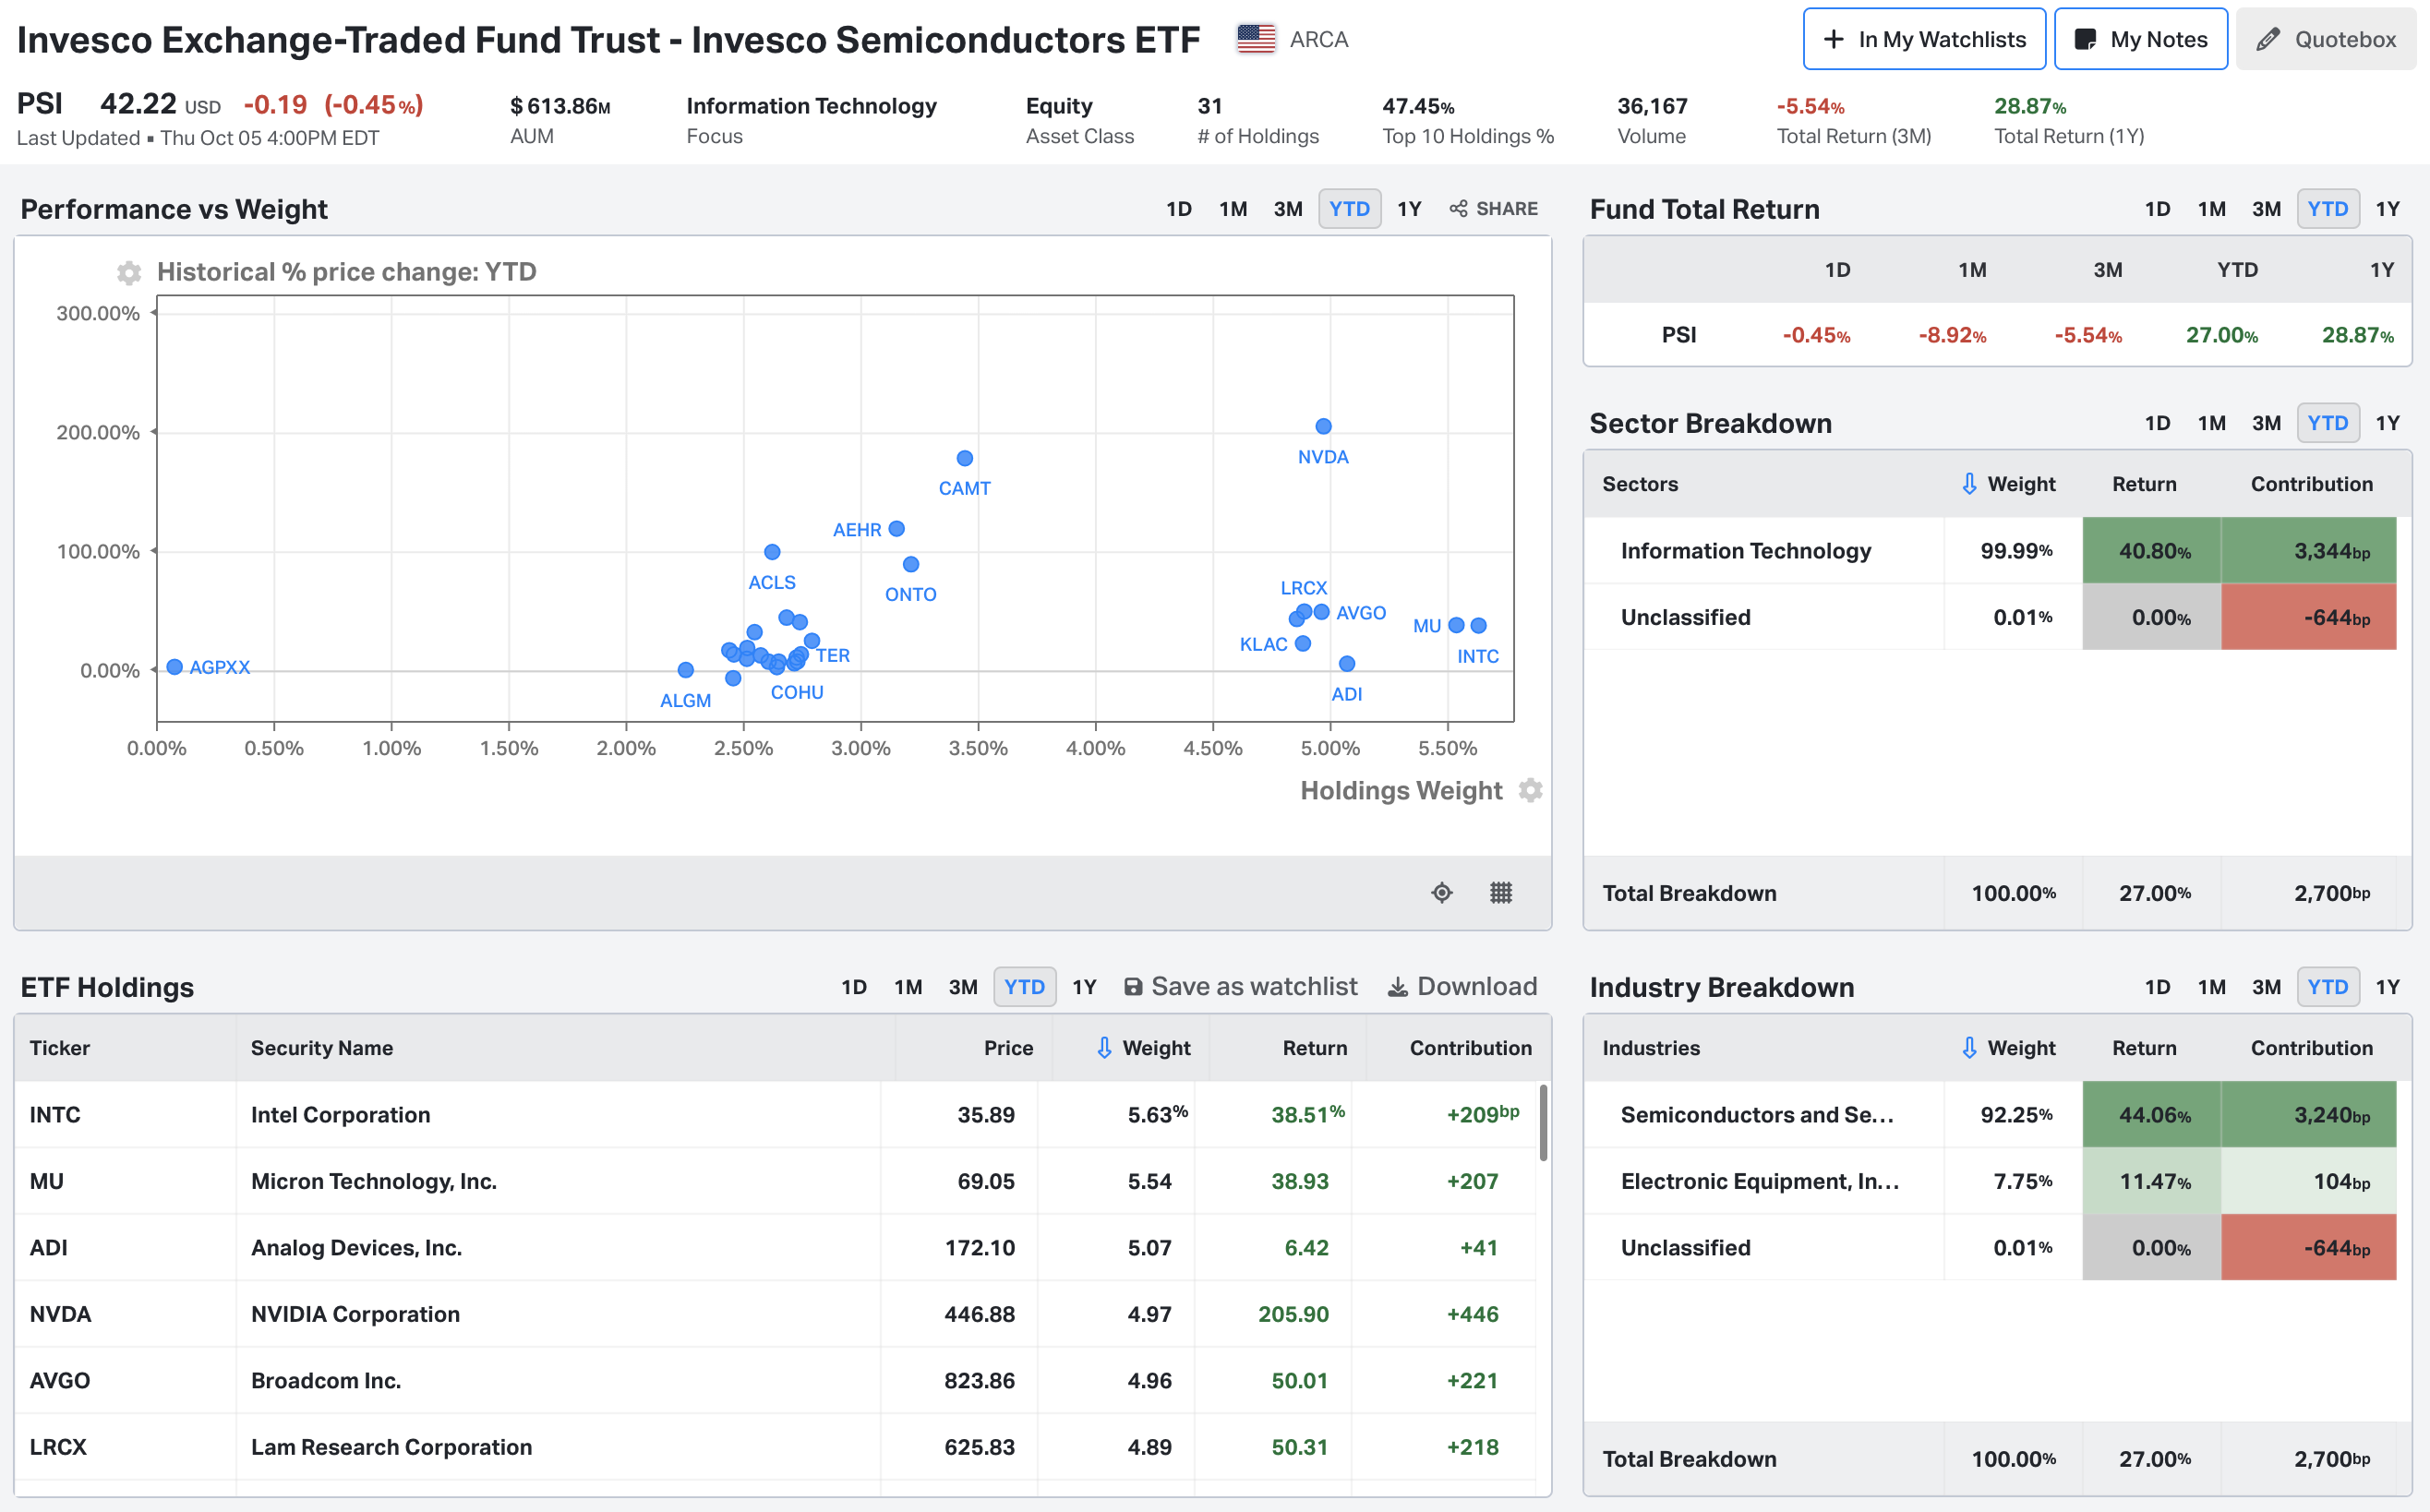Open chart settings gear beside Historical % price change
The image size is (2430, 1512).
[x=129, y=272]
